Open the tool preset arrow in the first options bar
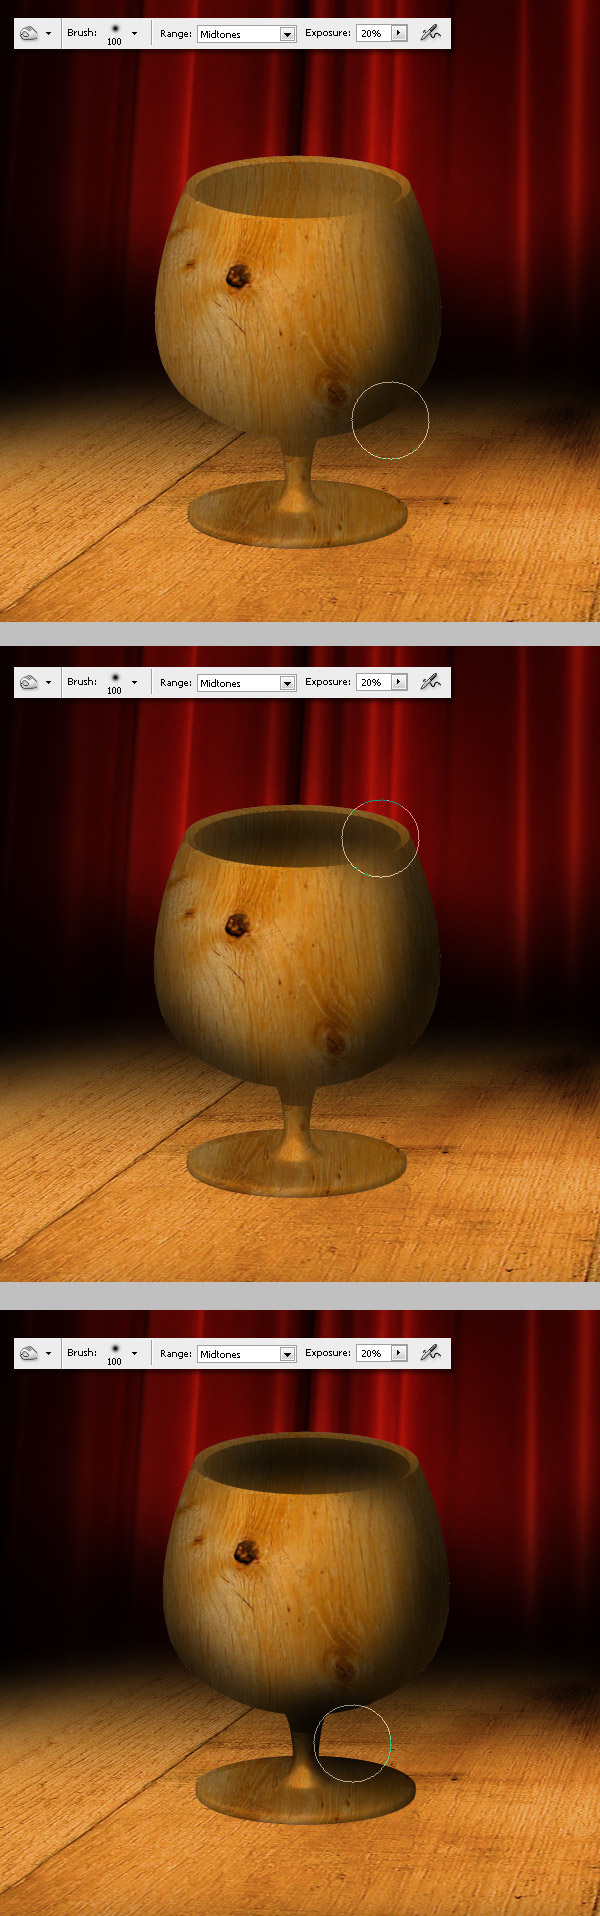600x1916 pixels. [48, 34]
